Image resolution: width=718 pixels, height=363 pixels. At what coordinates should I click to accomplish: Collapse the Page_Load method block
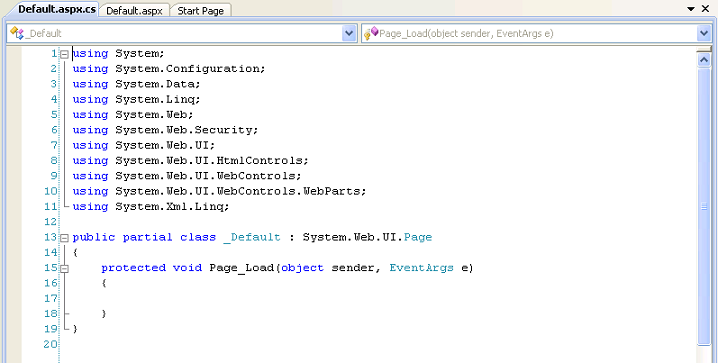point(64,269)
